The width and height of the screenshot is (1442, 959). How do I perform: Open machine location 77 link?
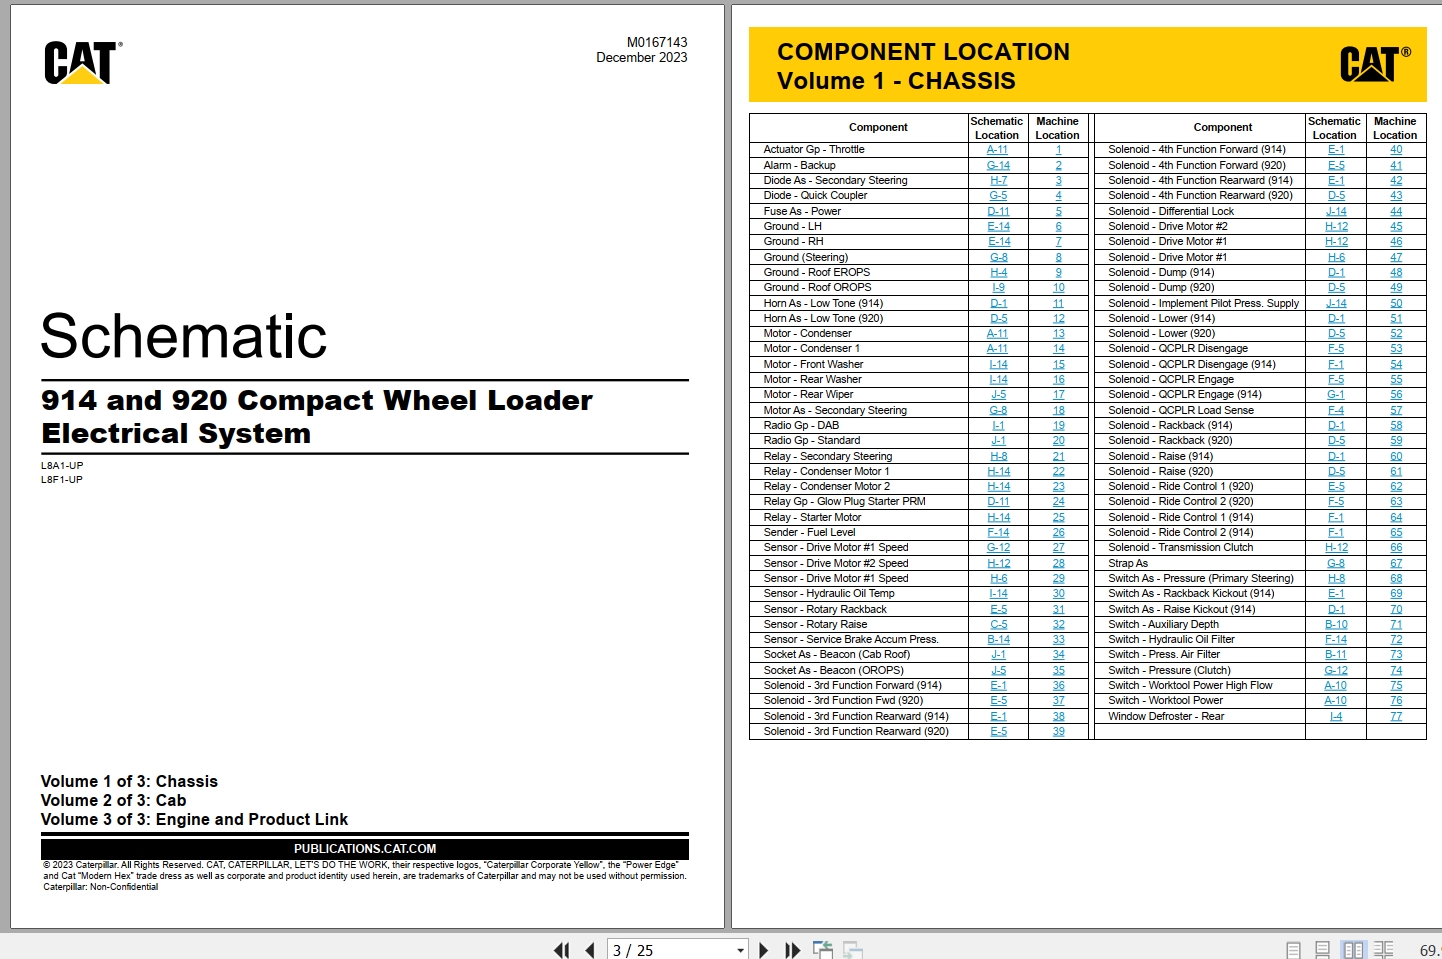click(1396, 717)
